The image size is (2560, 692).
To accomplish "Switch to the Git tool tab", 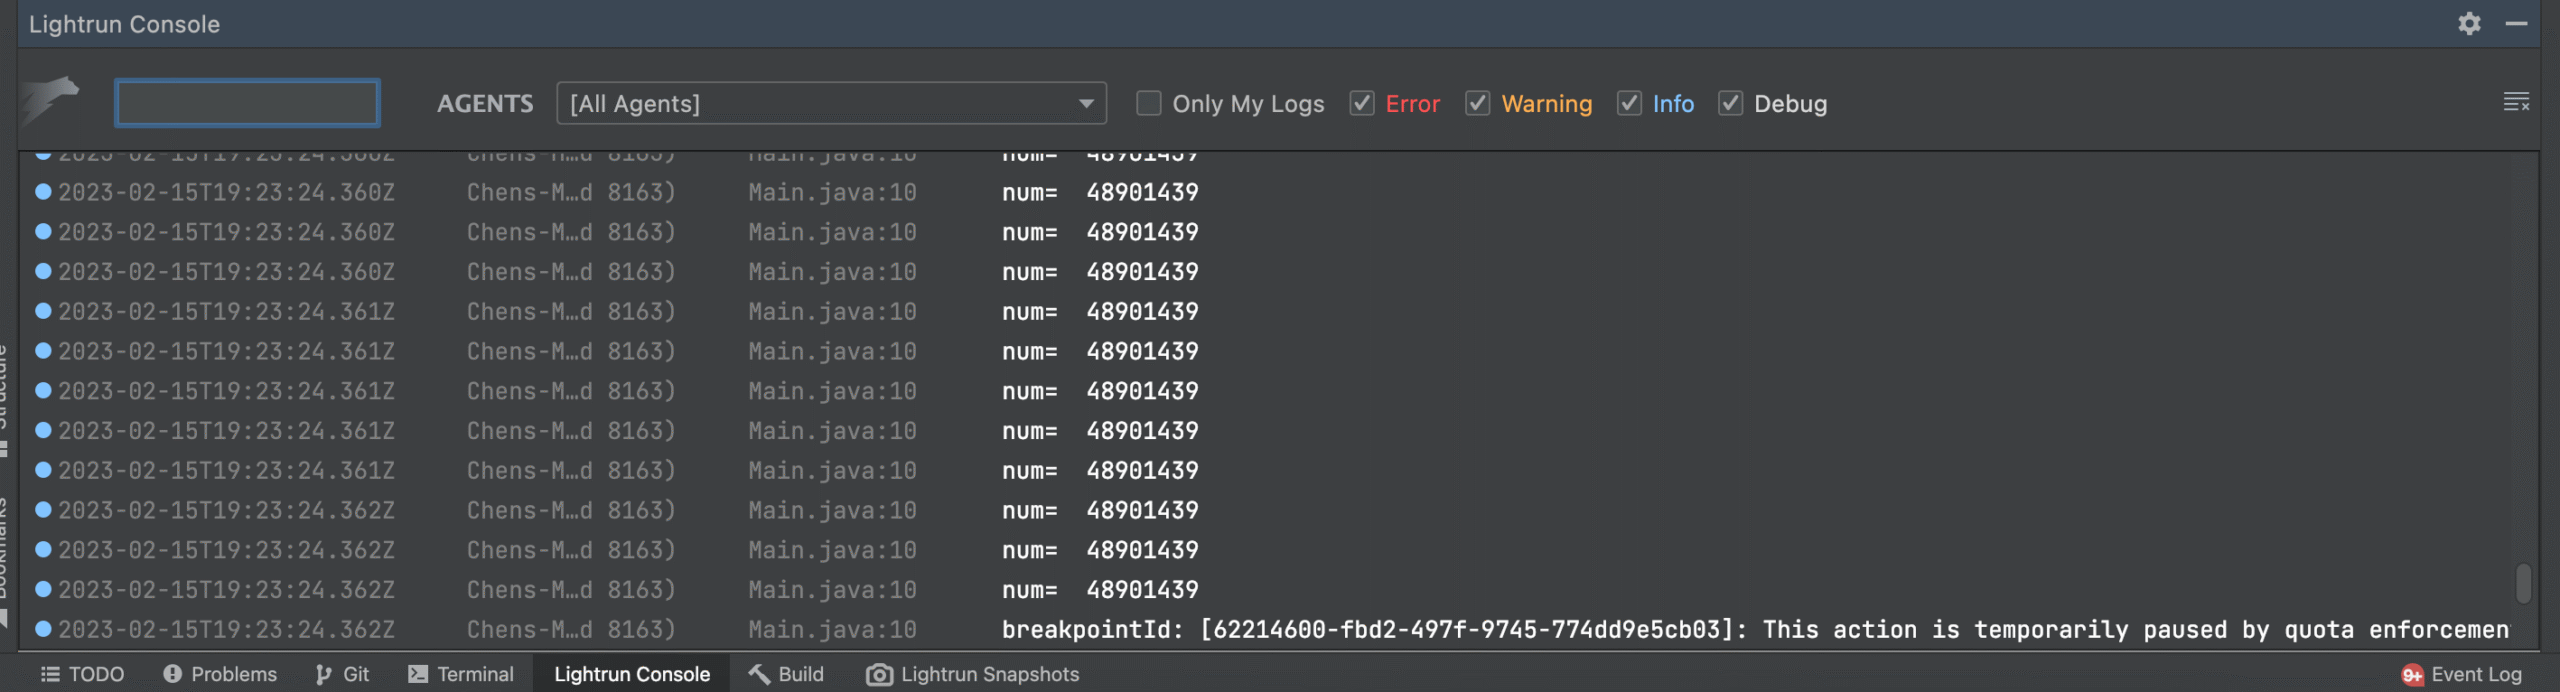I will [343, 675].
